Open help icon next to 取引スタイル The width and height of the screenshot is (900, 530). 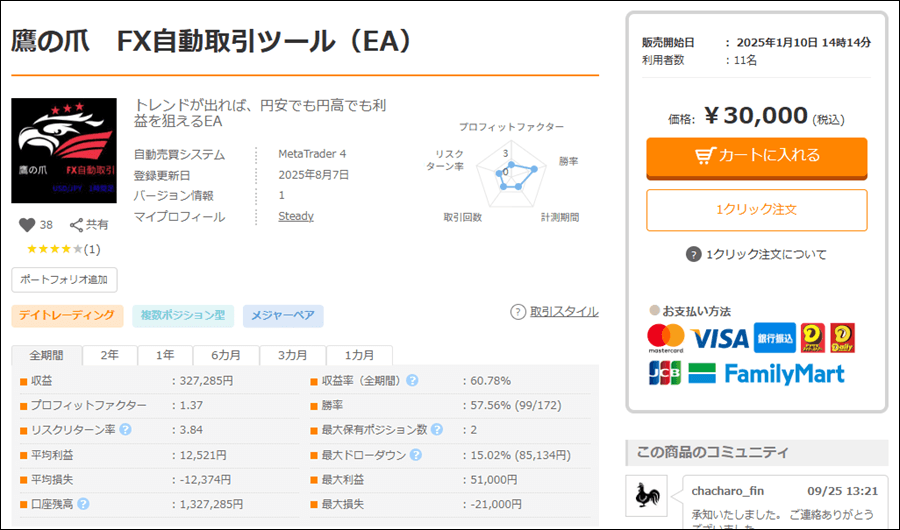pos(518,312)
